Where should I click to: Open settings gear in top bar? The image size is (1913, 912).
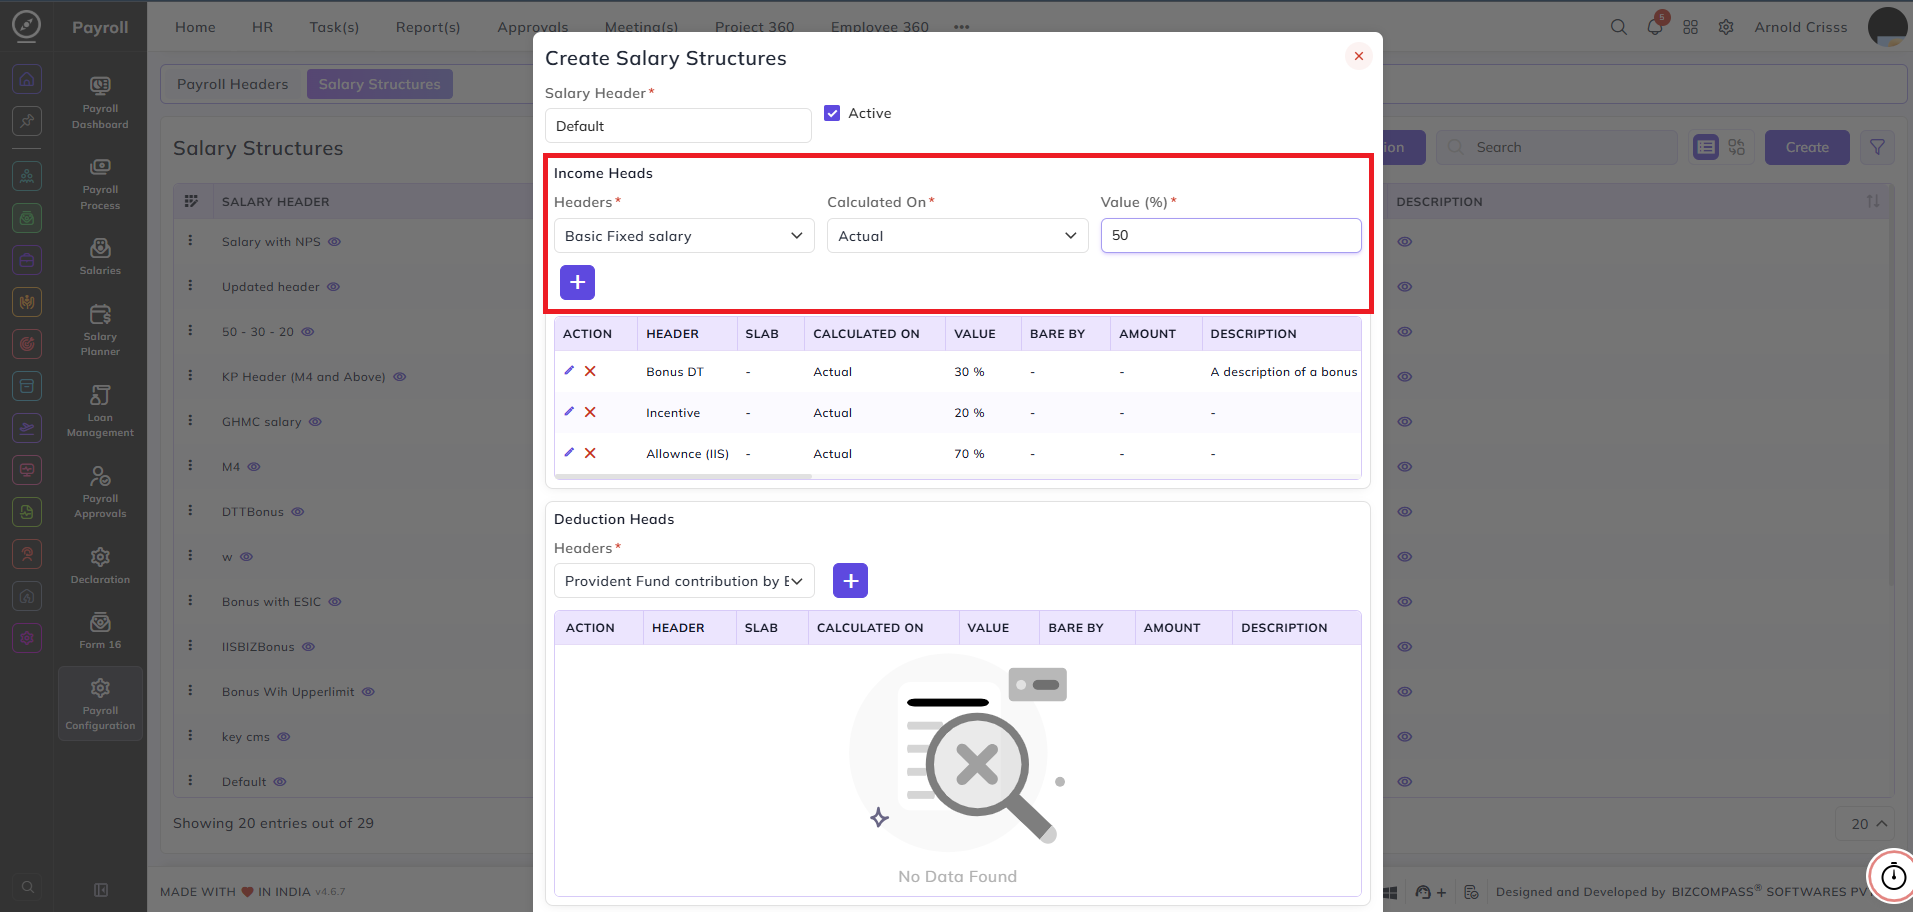click(1726, 27)
